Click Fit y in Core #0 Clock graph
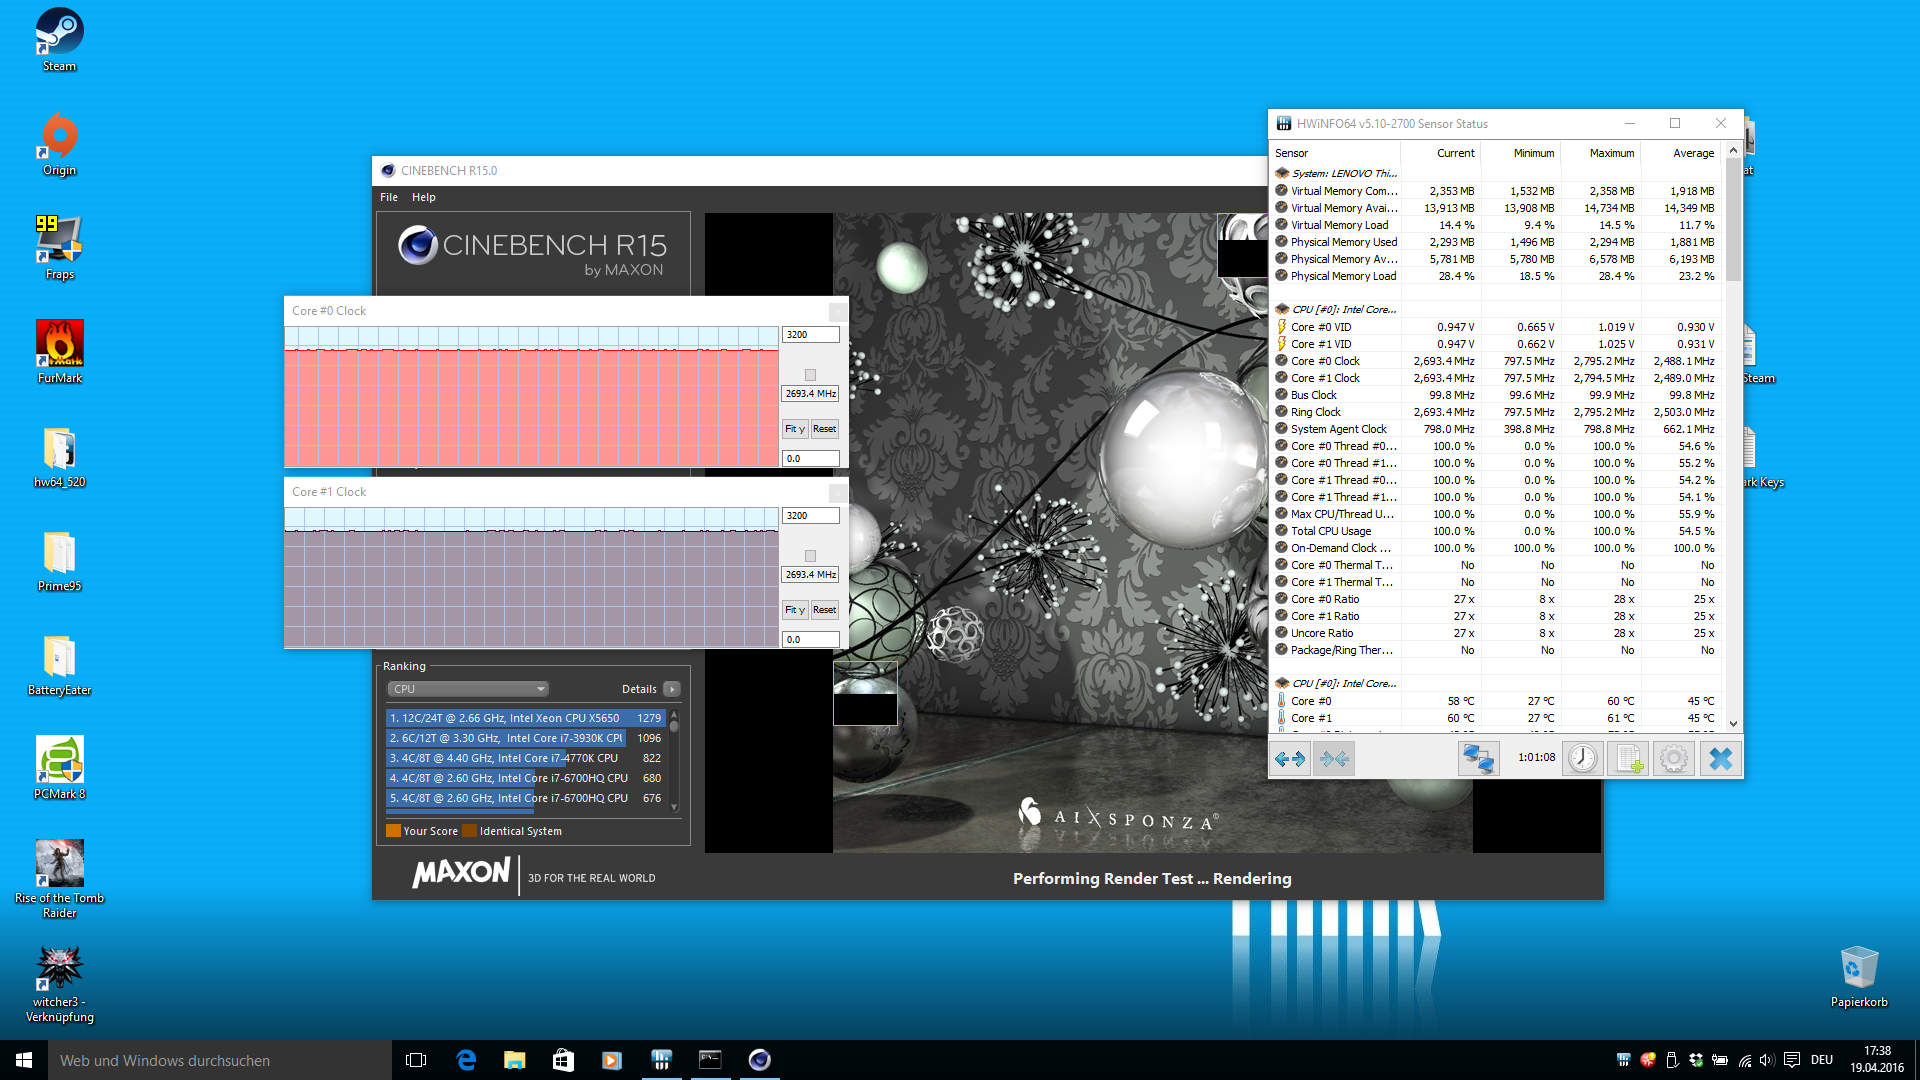 tap(795, 429)
